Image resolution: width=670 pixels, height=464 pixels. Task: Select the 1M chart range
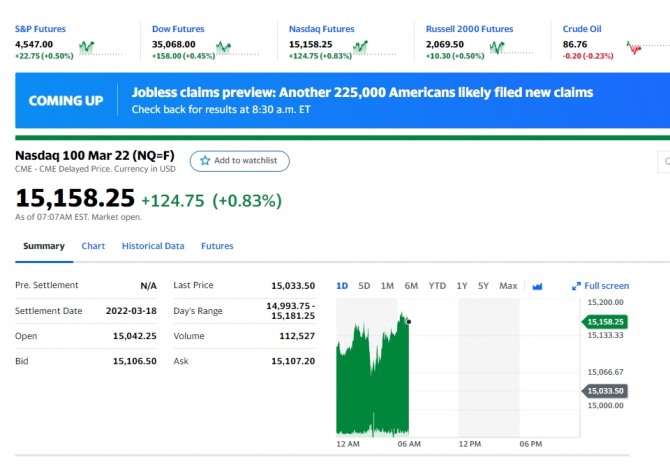click(387, 286)
